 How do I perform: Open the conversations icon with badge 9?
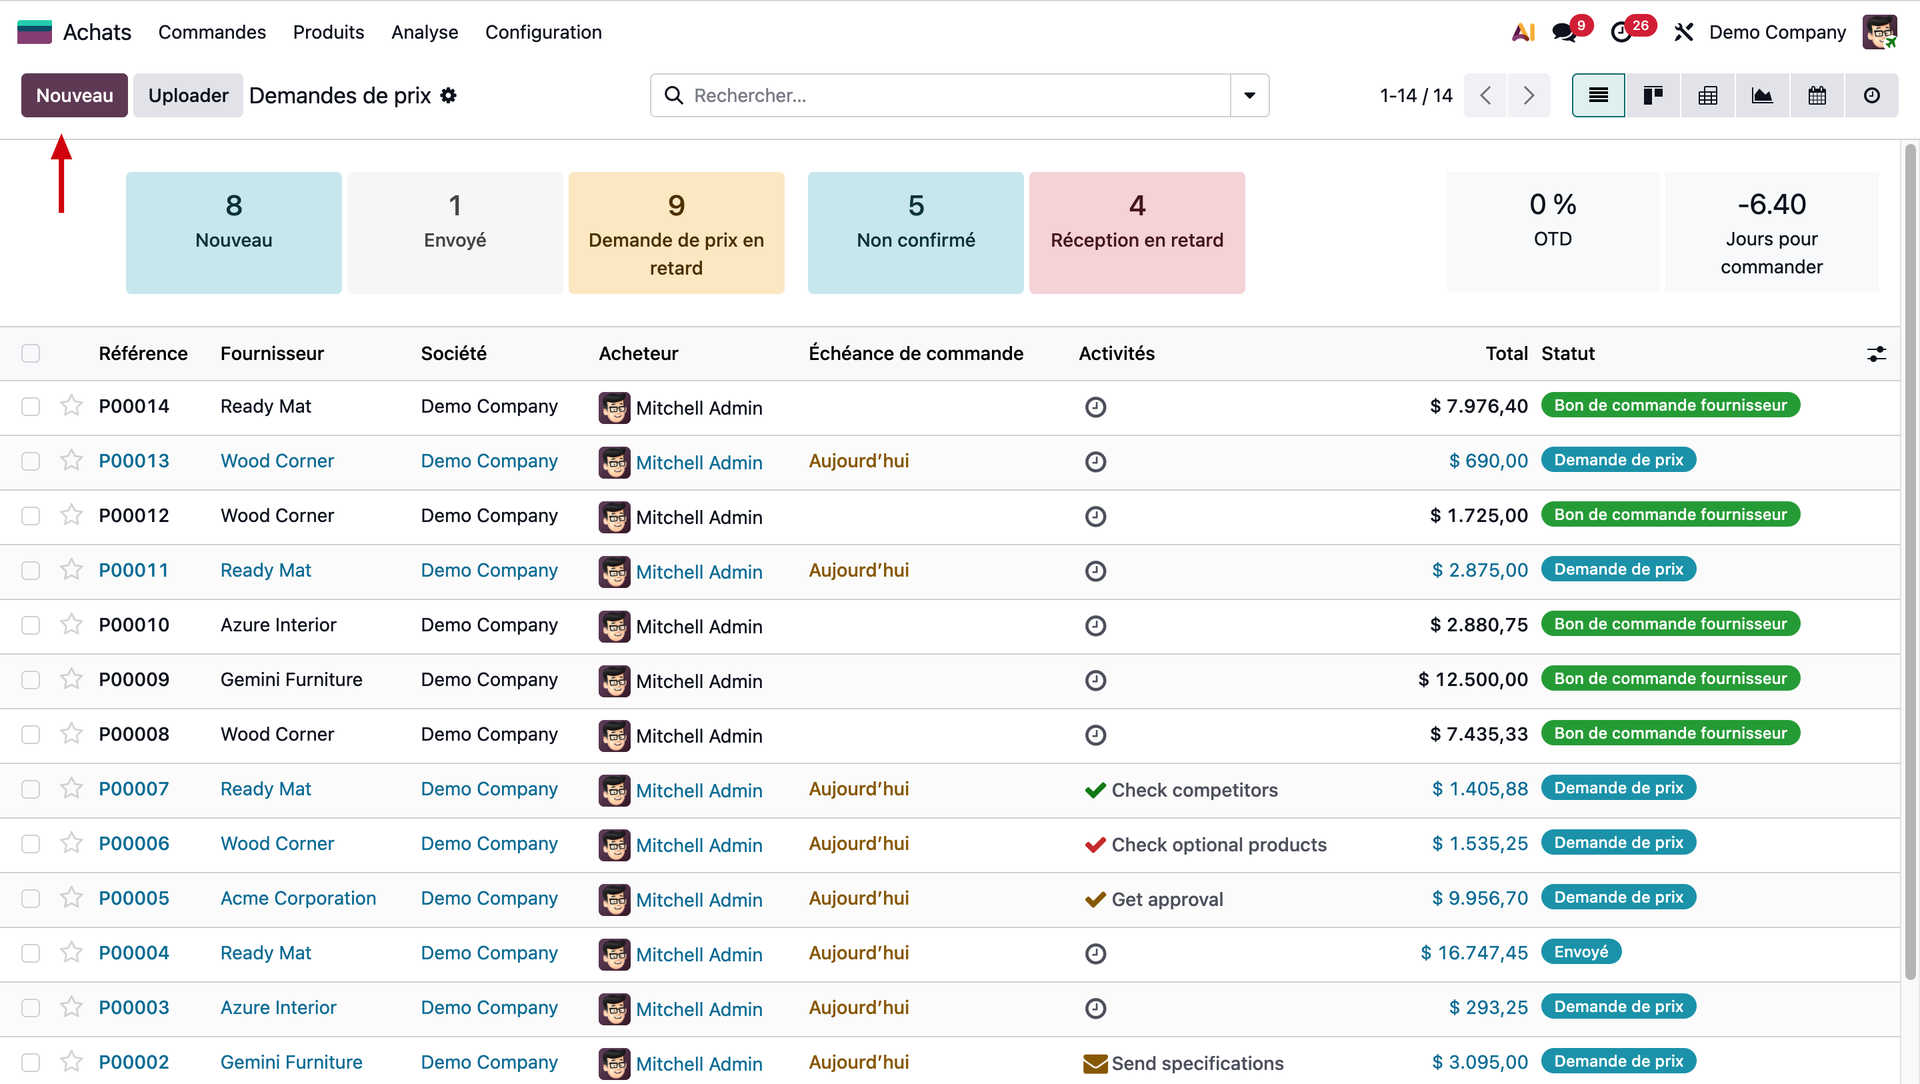[x=1565, y=32]
